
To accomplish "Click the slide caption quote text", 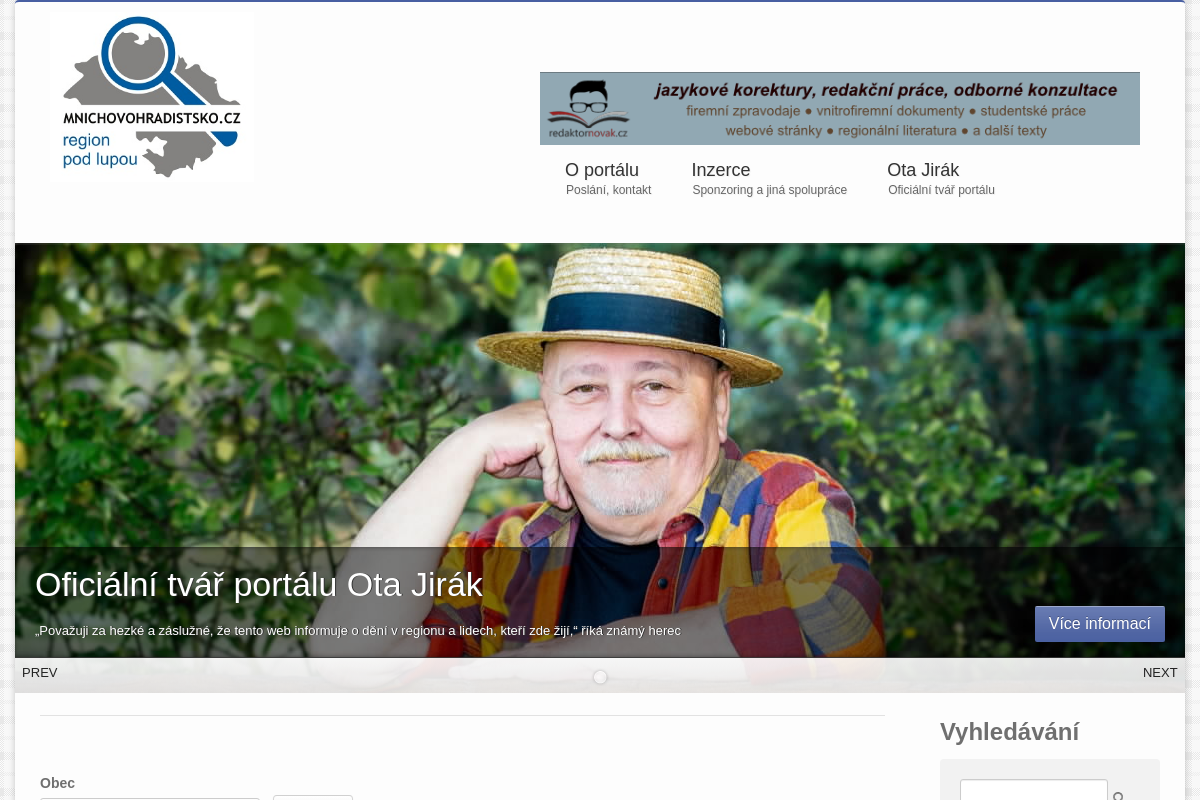I will point(358,631).
